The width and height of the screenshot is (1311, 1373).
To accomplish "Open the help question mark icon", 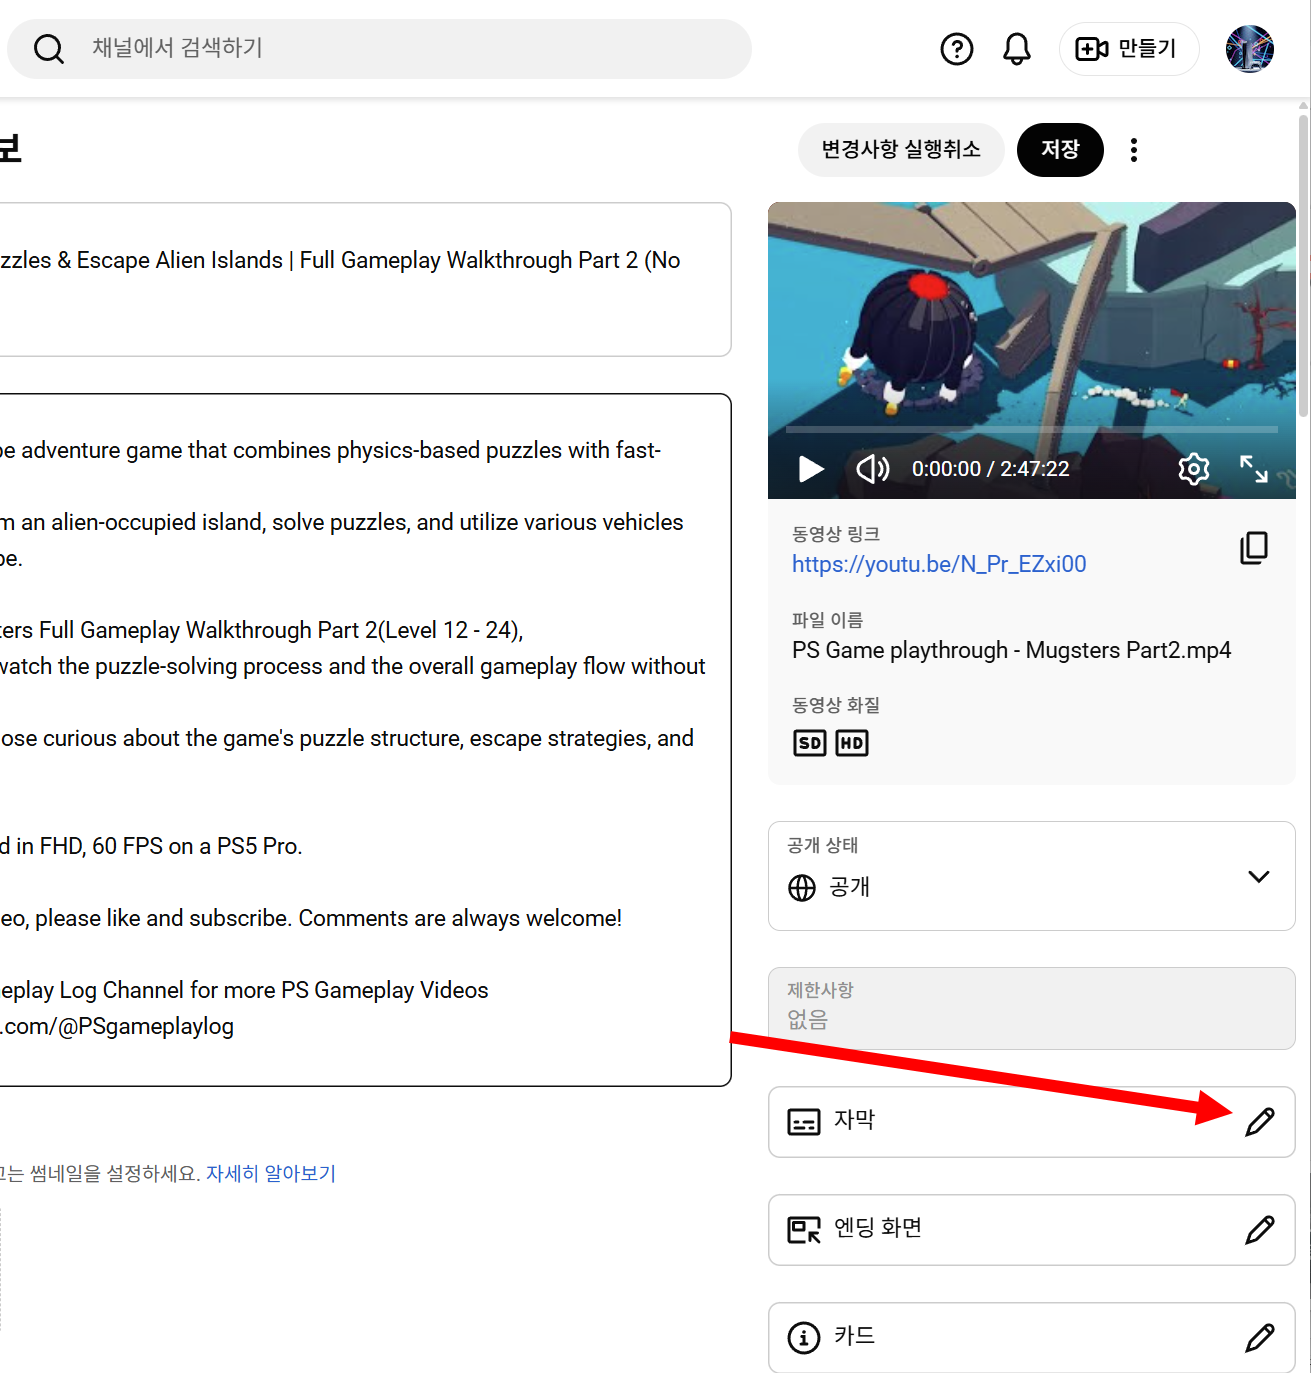I will (x=957, y=48).
